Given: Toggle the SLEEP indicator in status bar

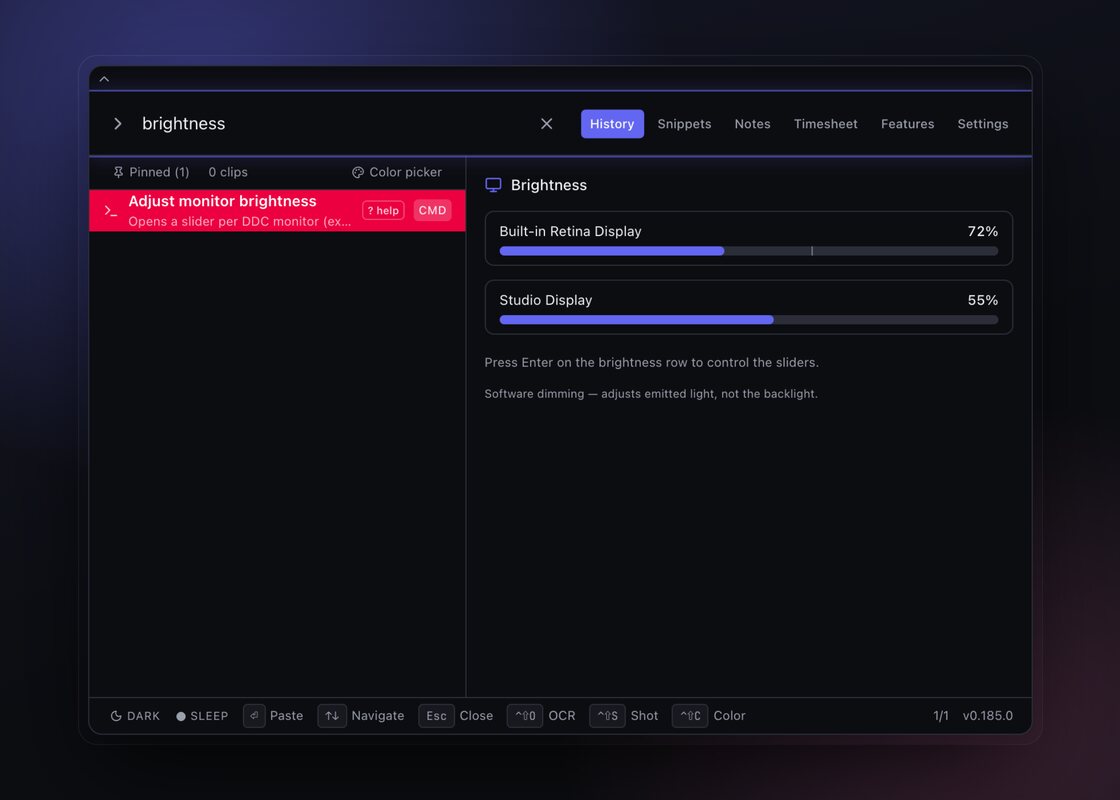Looking at the screenshot, I should click(x=202, y=716).
